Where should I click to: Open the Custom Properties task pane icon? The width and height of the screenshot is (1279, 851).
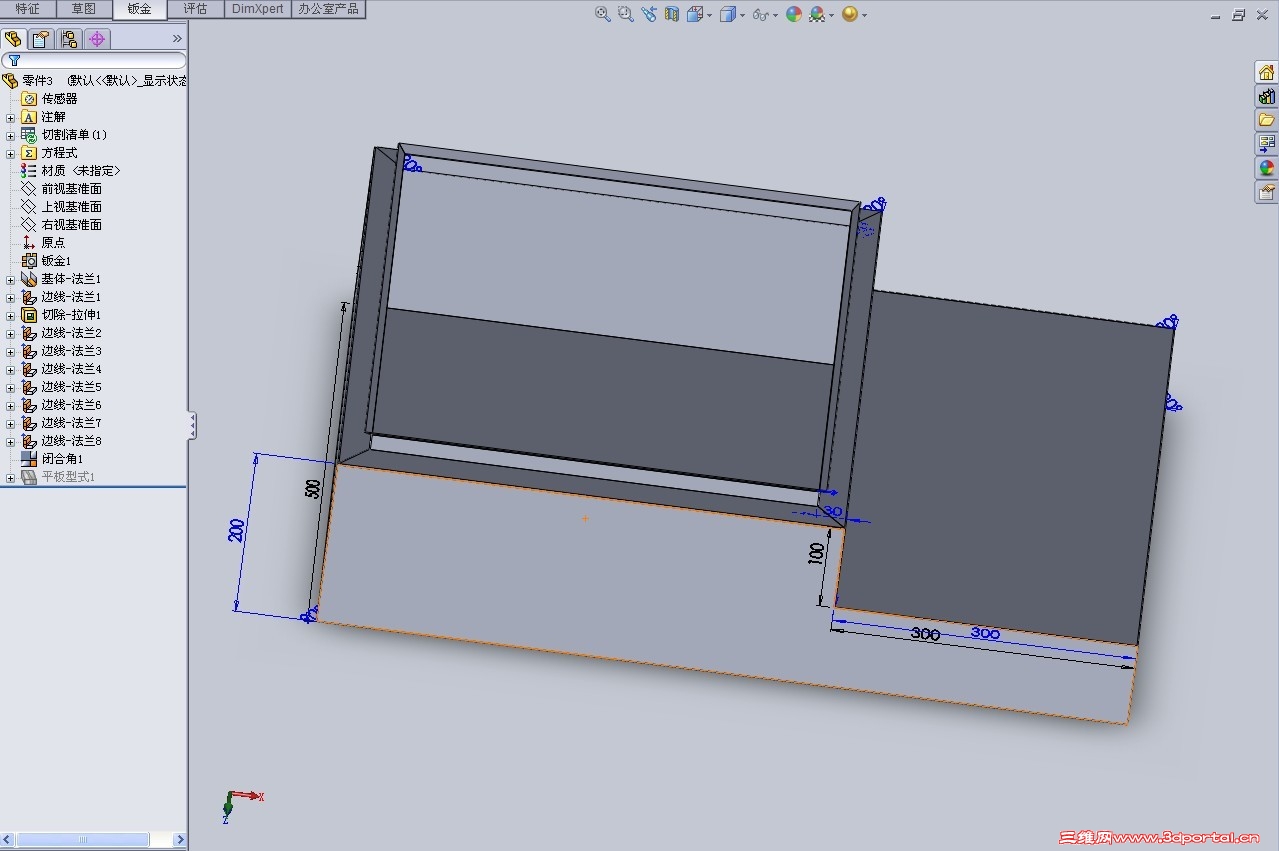pos(1267,192)
